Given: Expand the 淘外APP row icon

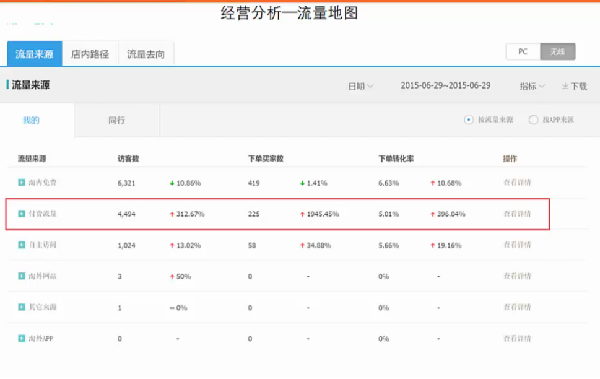Looking at the screenshot, I should pyautogui.click(x=22, y=338).
